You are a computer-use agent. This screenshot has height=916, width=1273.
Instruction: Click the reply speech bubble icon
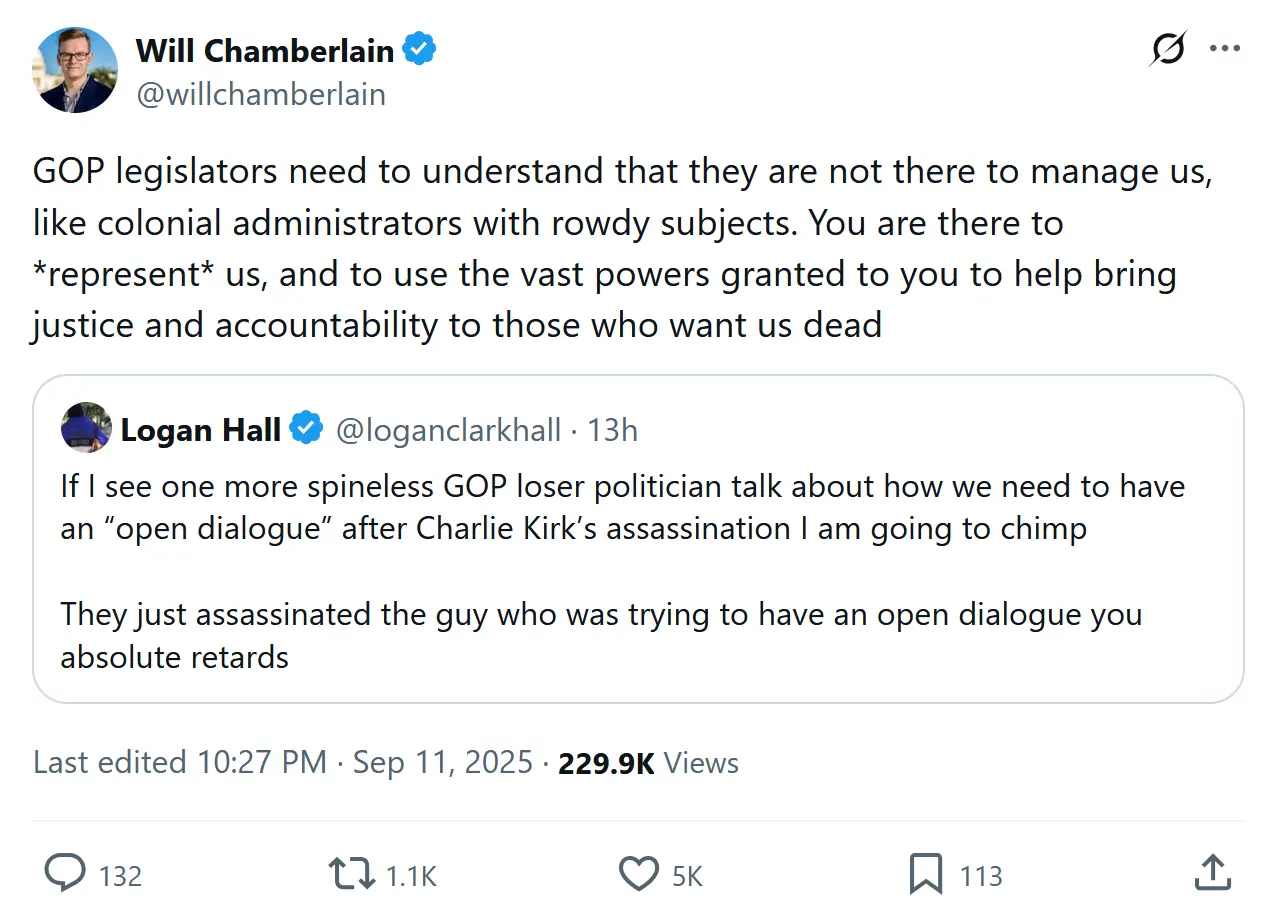point(67,873)
